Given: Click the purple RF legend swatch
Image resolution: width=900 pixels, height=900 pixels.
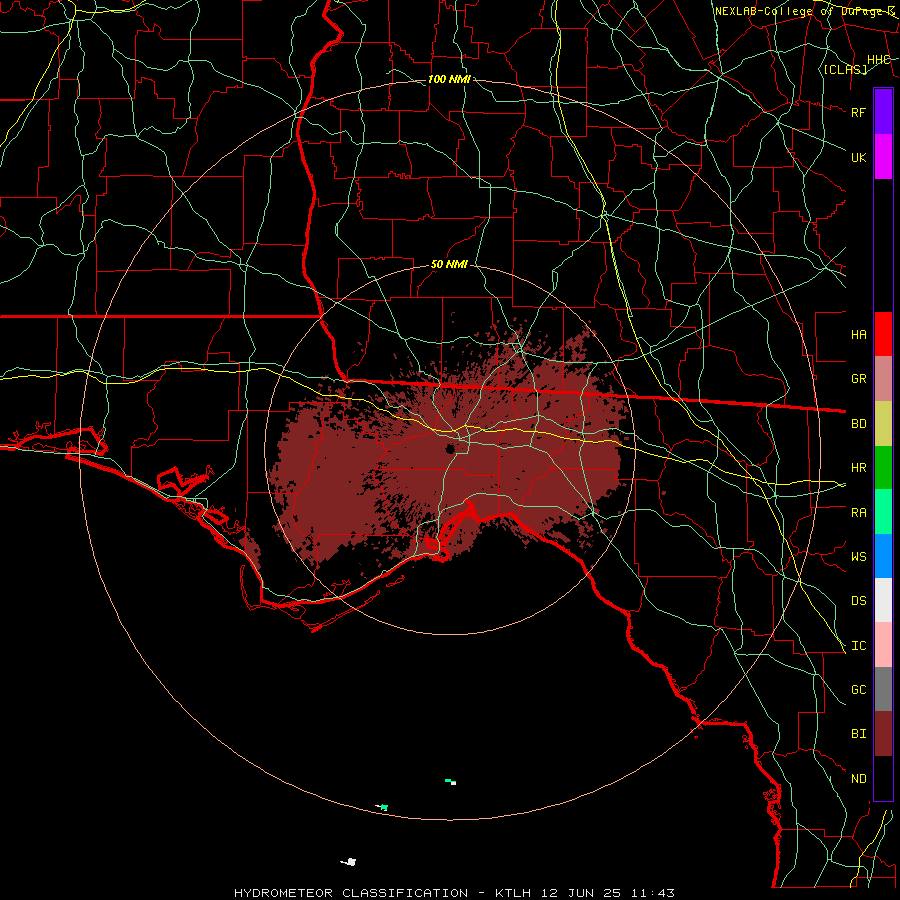Looking at the screenshot, I should [883, 111].
